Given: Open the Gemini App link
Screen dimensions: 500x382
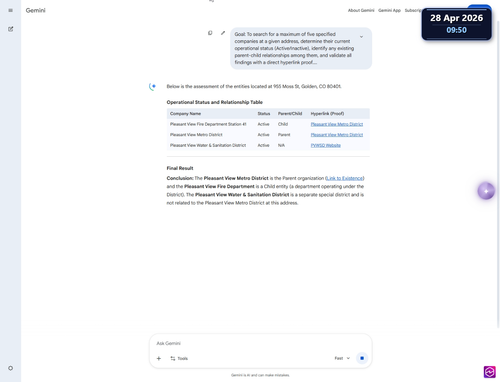Looking at the screenshot, I should (x=389, y=10).
